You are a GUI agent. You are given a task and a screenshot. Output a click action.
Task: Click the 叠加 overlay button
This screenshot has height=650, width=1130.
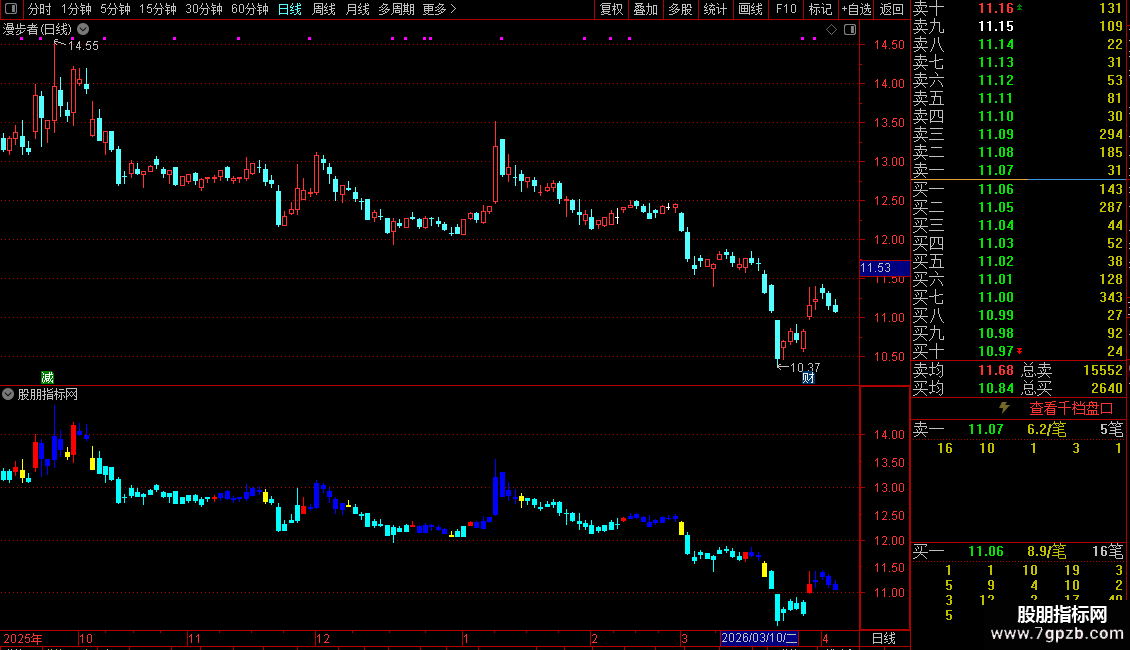[x=646, y=9]
